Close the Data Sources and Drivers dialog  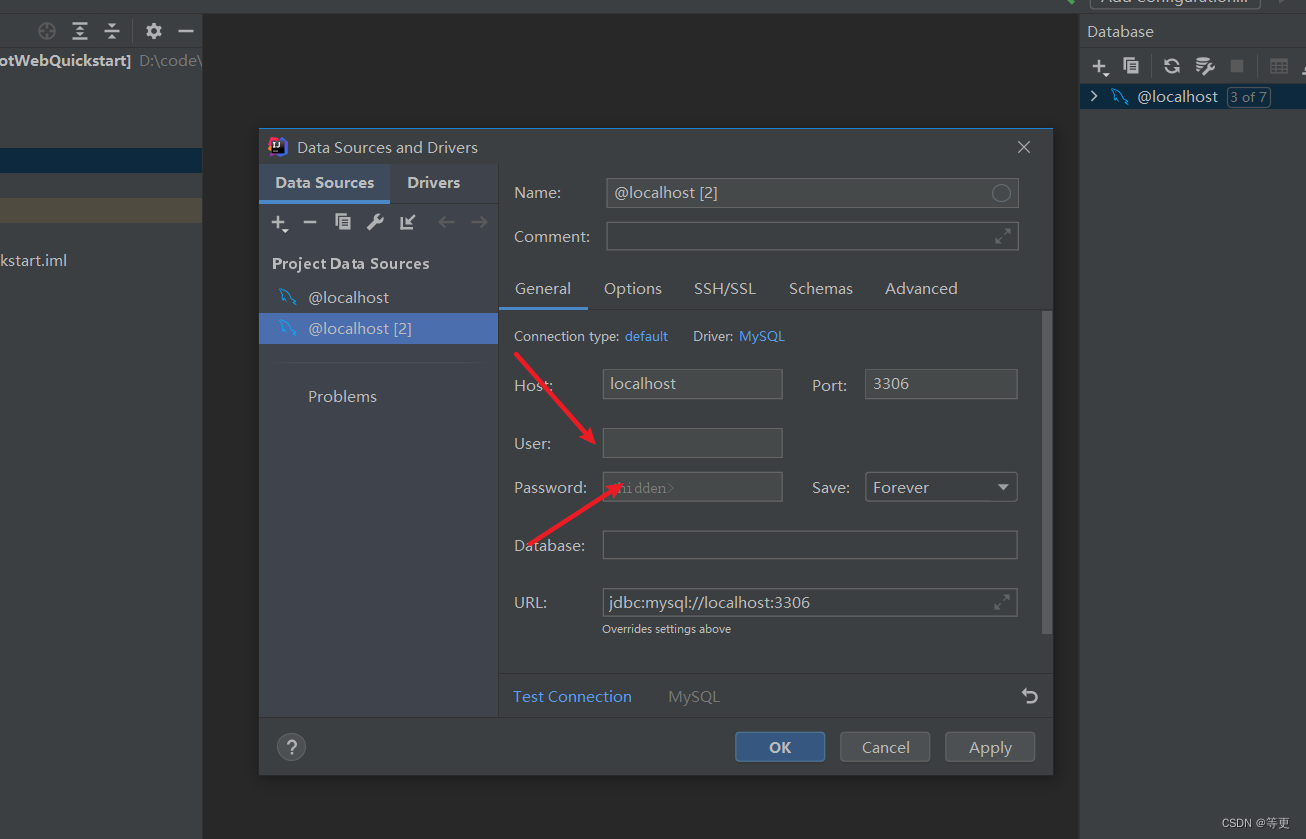tap(1024, 147)
